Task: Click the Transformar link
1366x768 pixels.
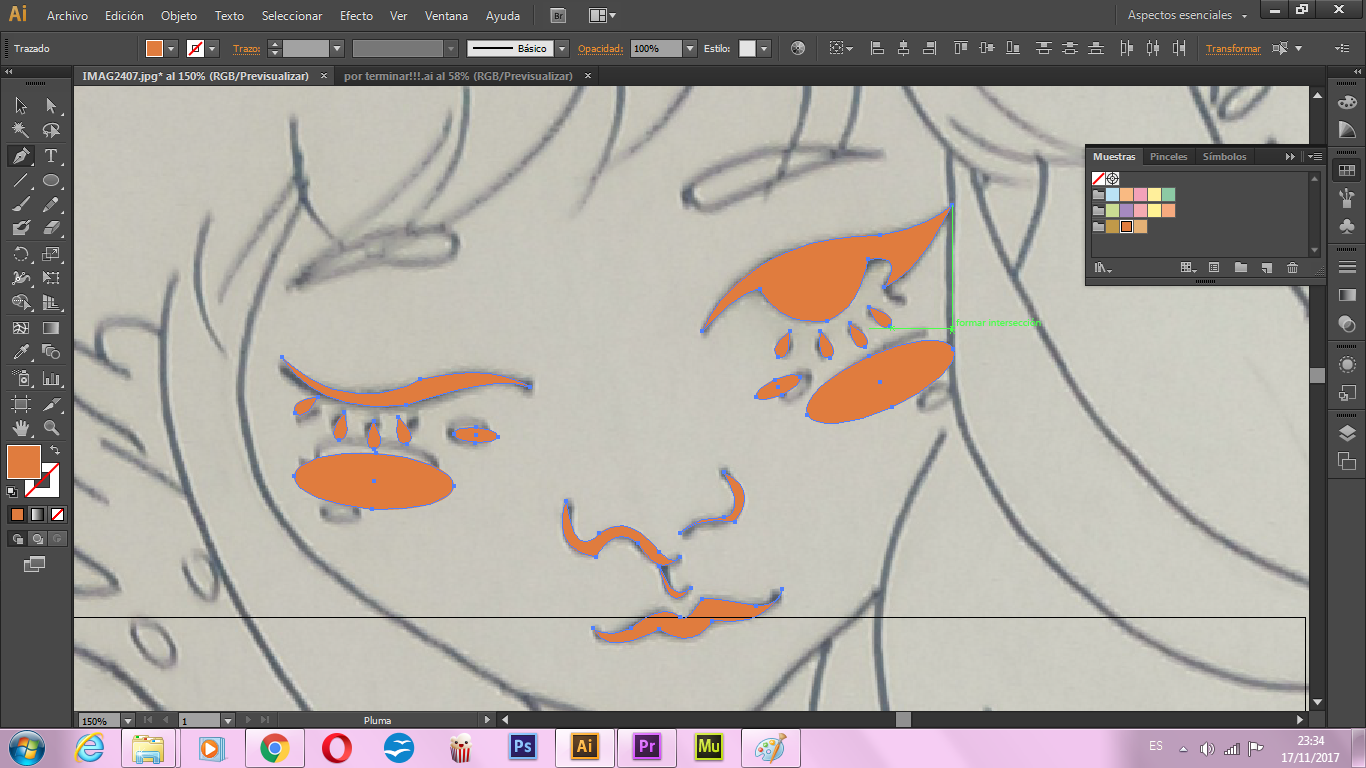Action: [1233, 48]
